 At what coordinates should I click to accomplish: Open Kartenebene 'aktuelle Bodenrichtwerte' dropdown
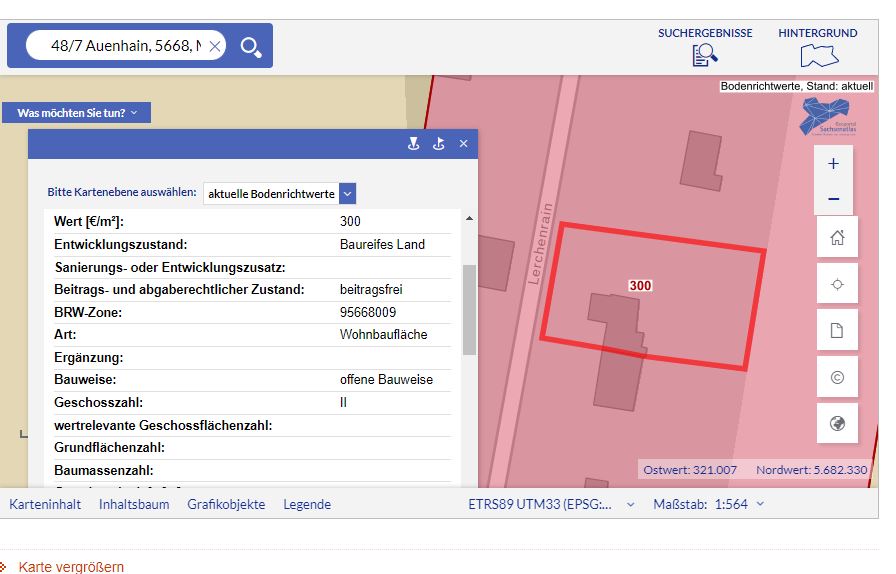click(x=279, y=194)
